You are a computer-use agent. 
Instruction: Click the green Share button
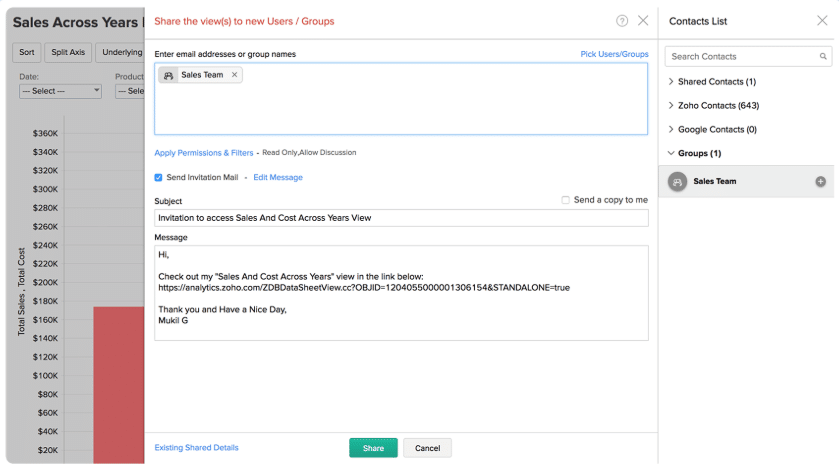373,448
